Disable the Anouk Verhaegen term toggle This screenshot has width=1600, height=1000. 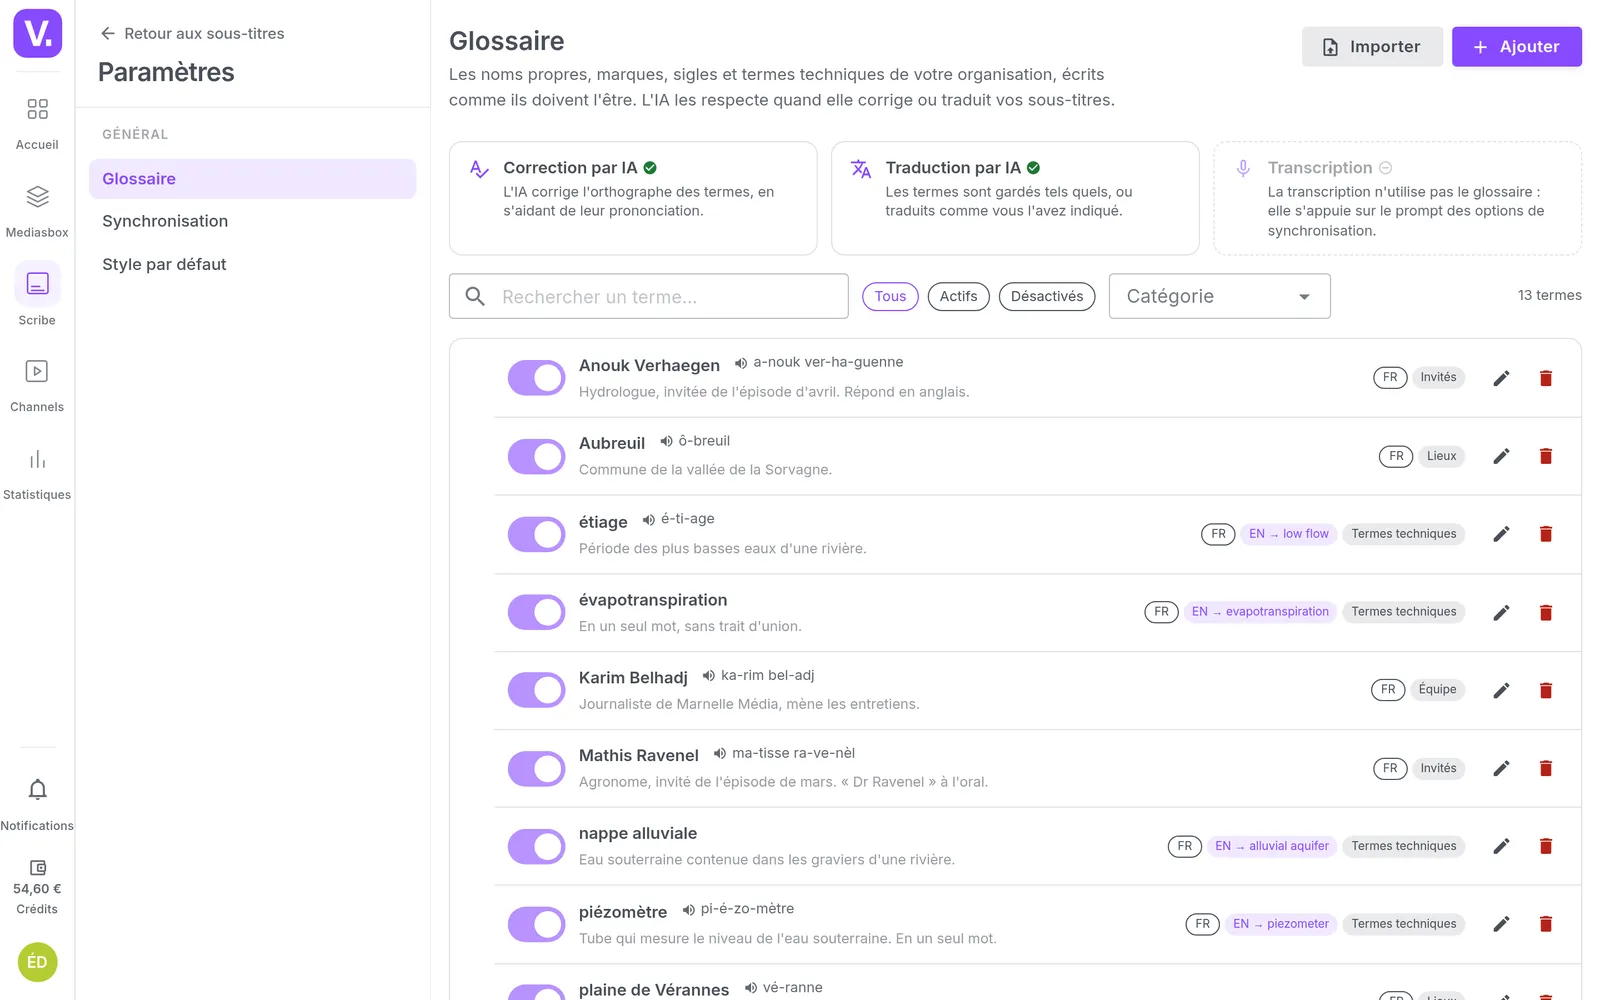coord(537,378)
